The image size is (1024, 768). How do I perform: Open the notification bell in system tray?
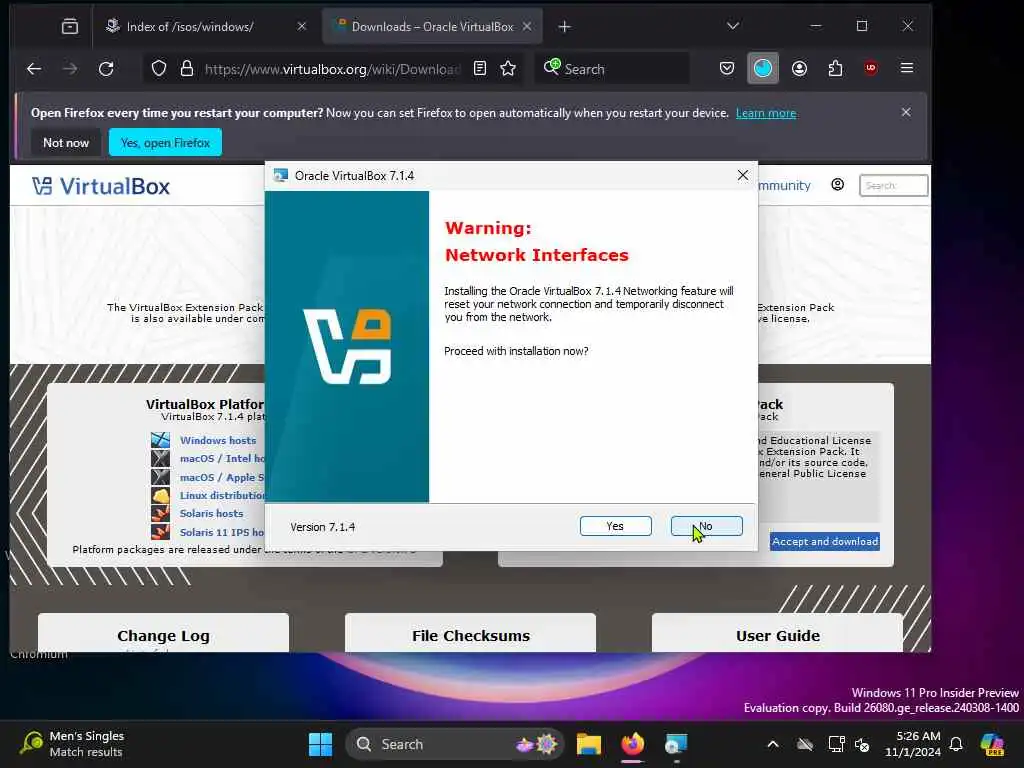[x=955, y=744]
